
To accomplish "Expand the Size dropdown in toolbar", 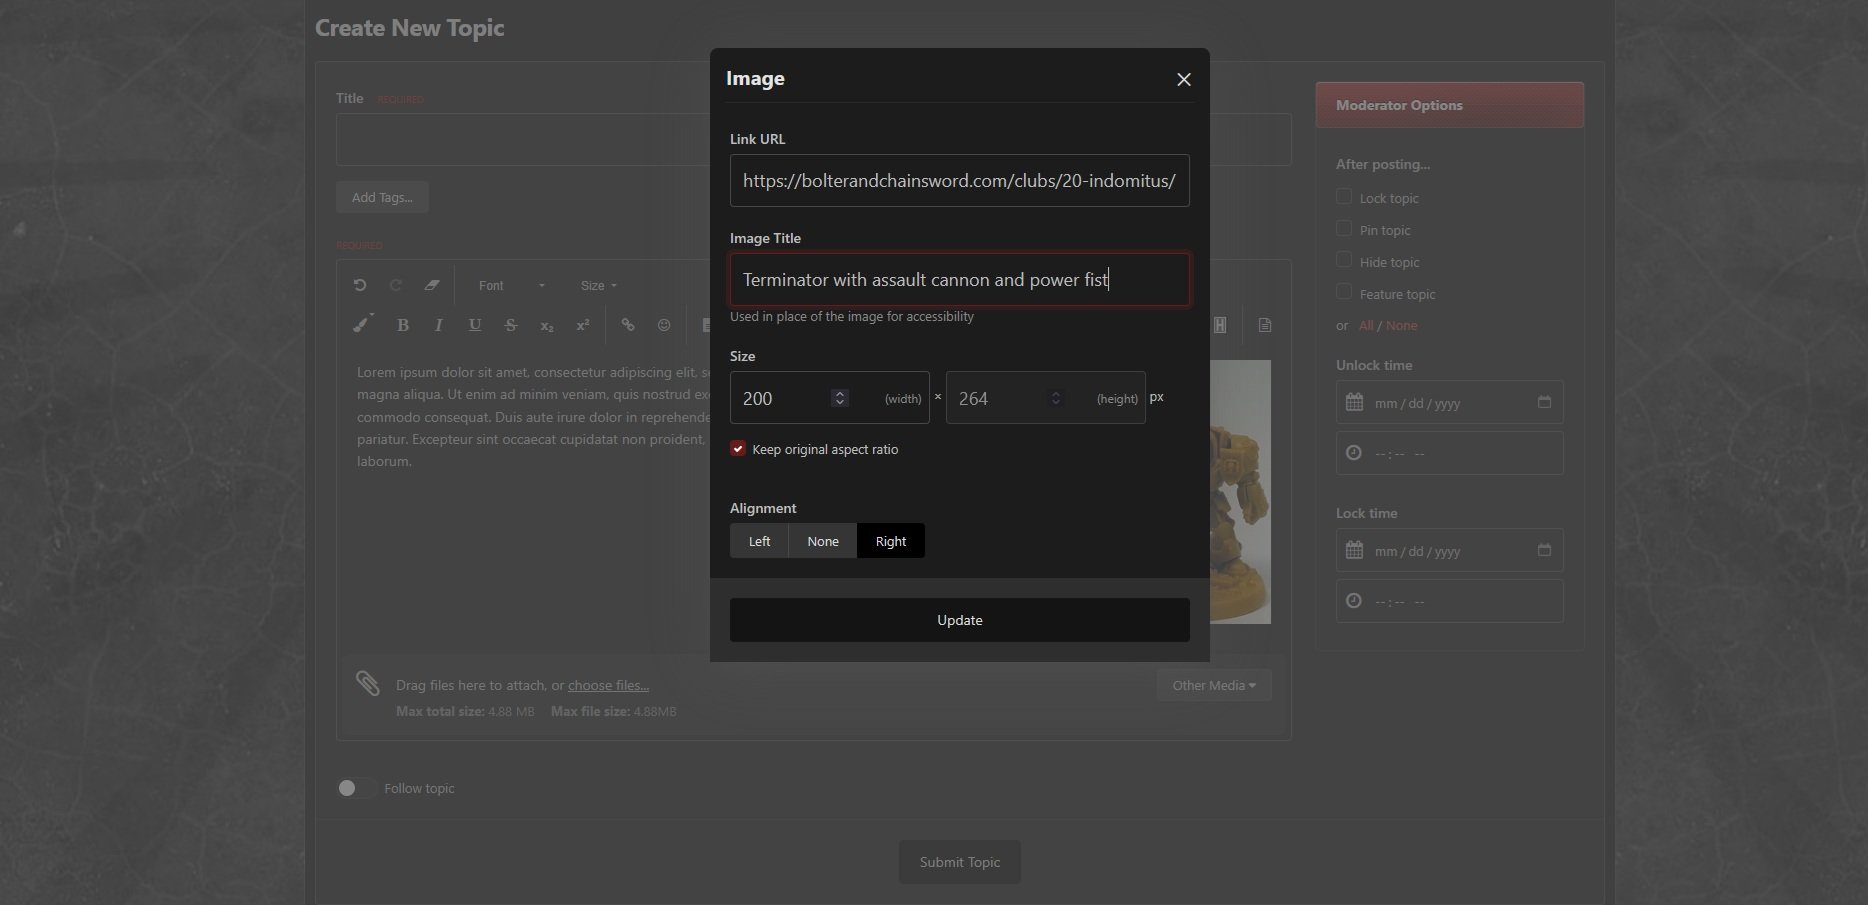I will point(598,286).
